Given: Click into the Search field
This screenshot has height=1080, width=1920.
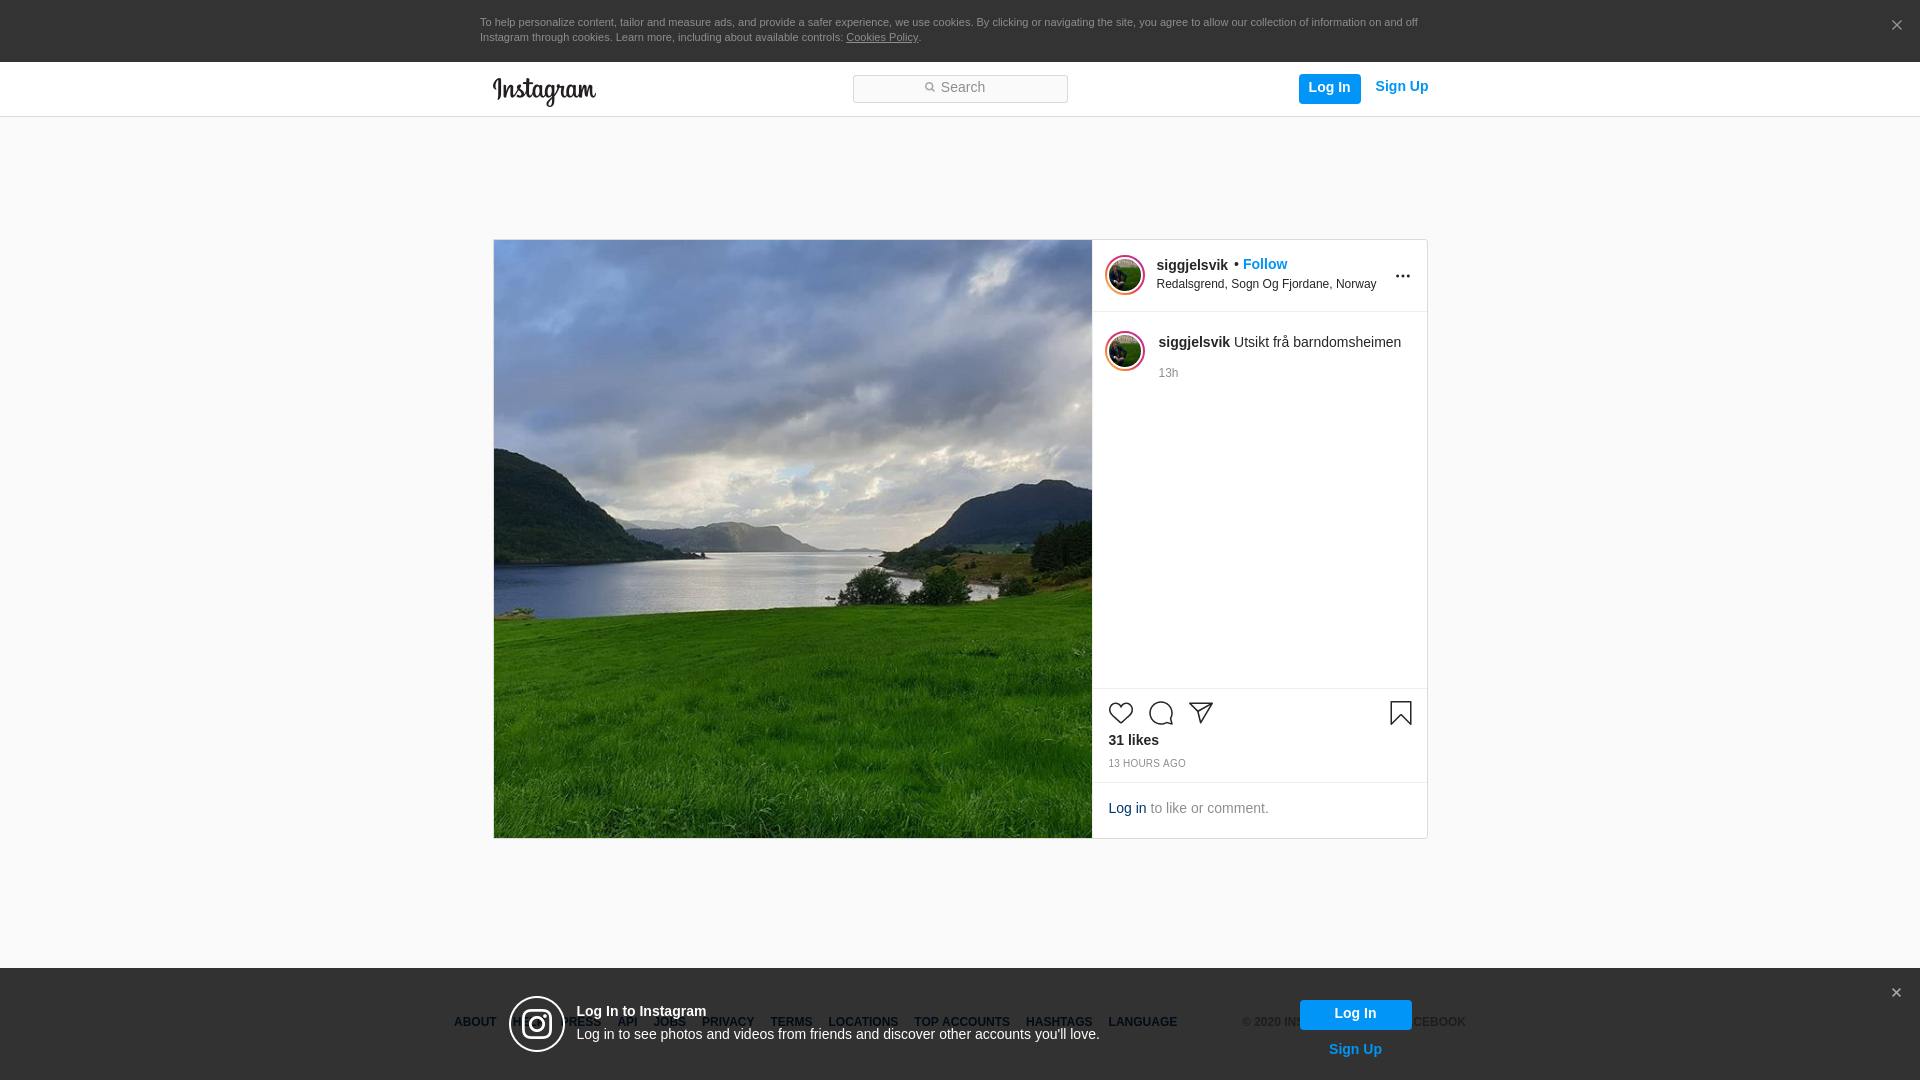Looking at the screenshot, I should (960, 88).
